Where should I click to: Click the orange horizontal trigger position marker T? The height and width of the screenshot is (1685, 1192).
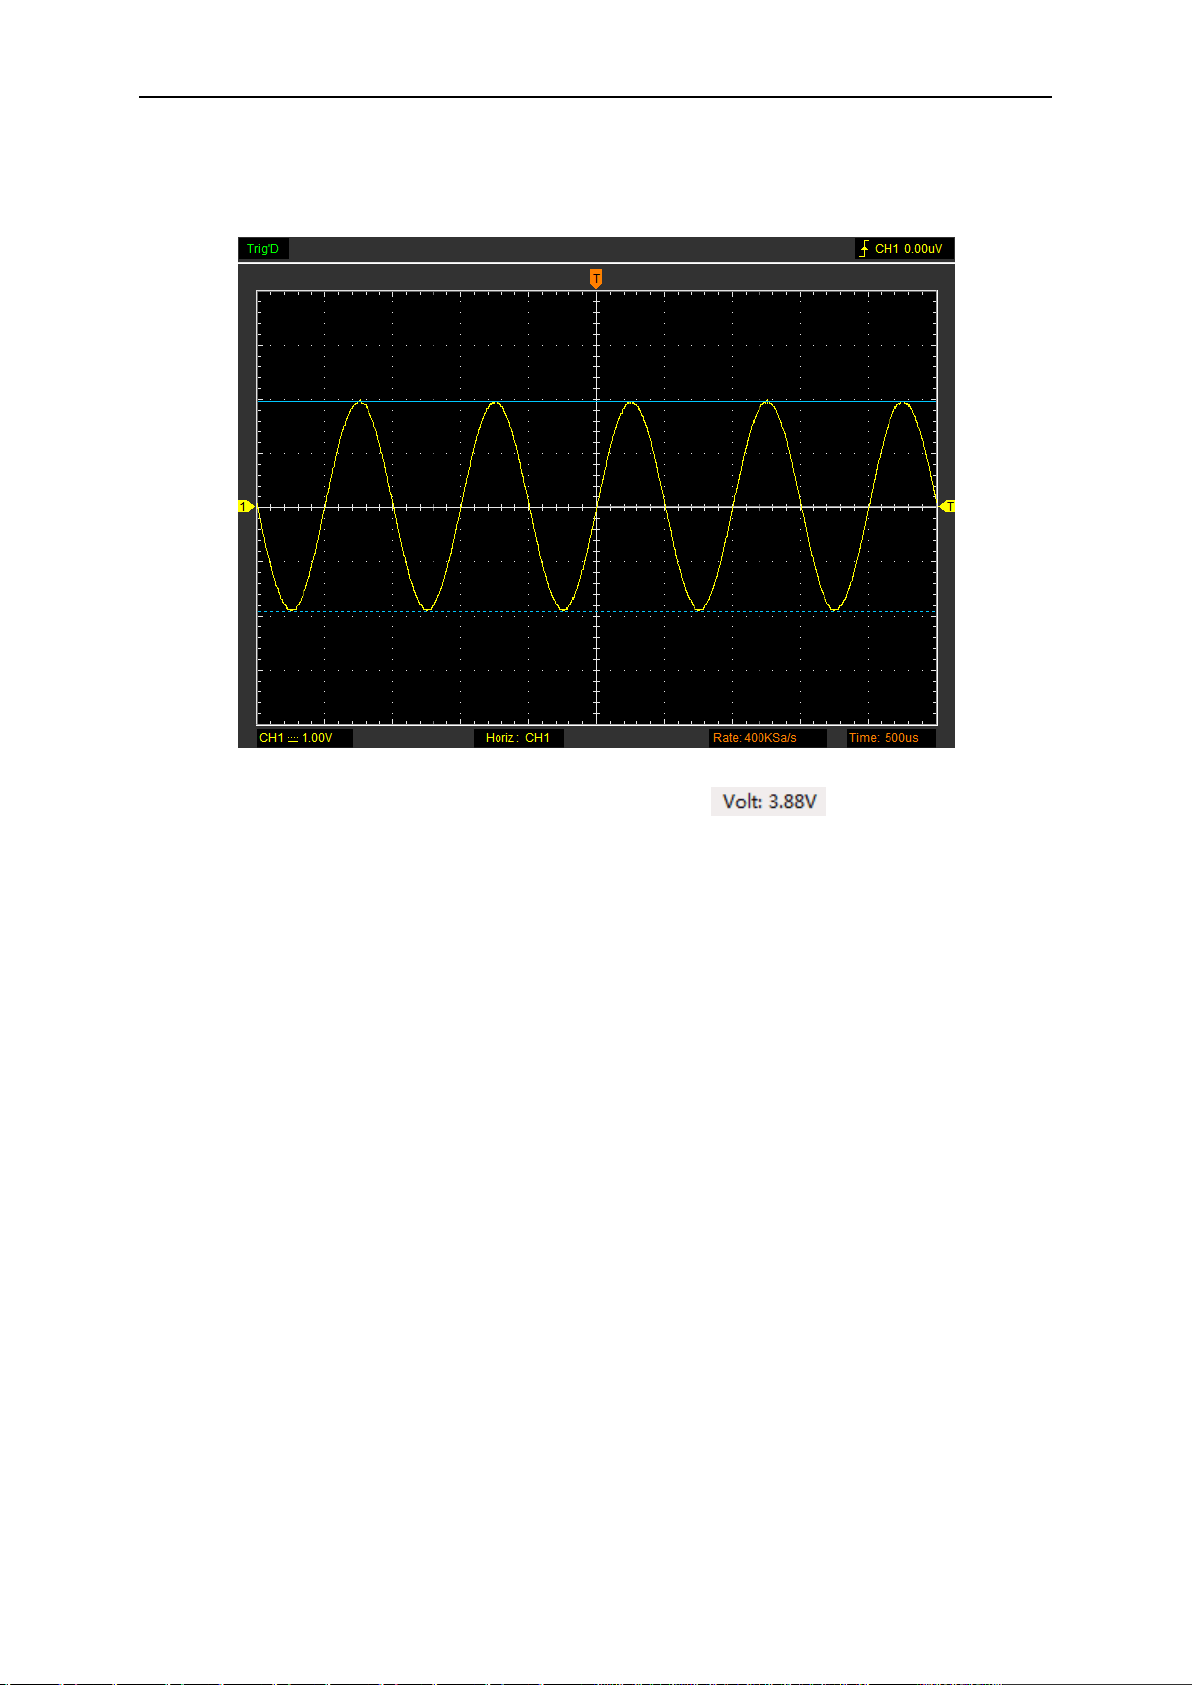point(596,278)
